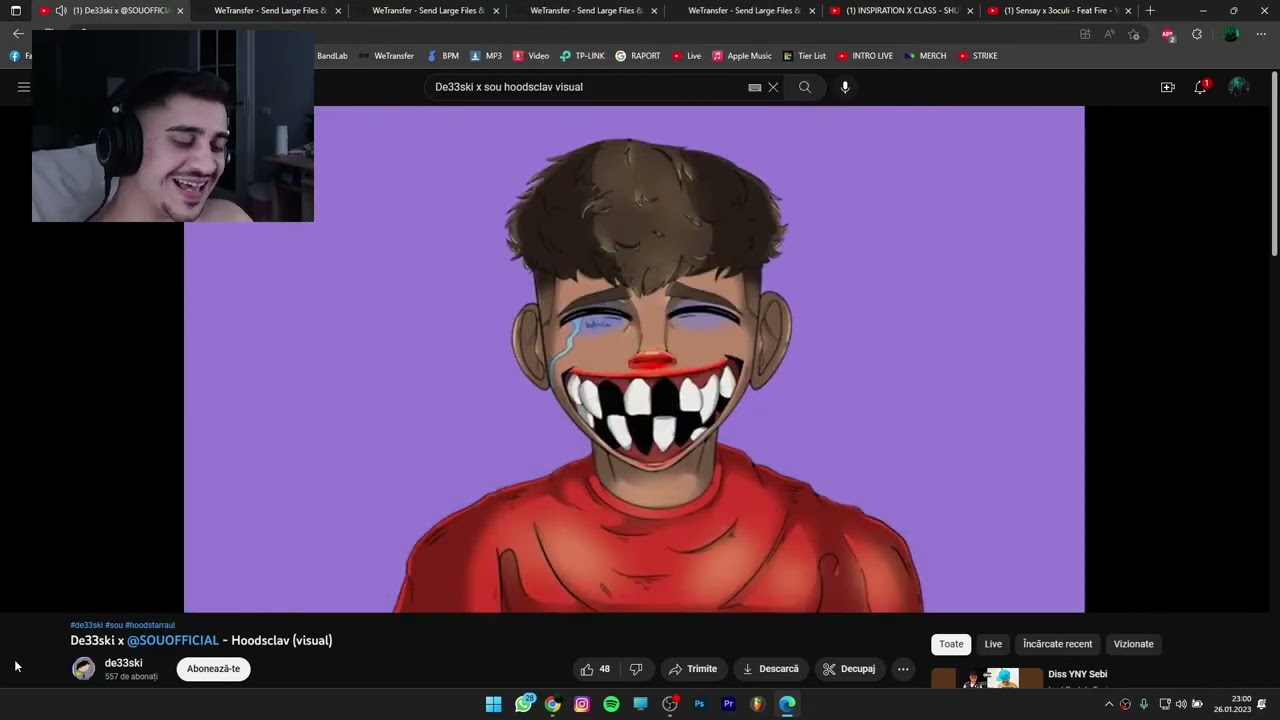Image resolution: width=1280 pixels, height=720 pixels.
Task: Switch to Sensay x 3oculi Feat Fire tab
Action: click(1060, 11)
